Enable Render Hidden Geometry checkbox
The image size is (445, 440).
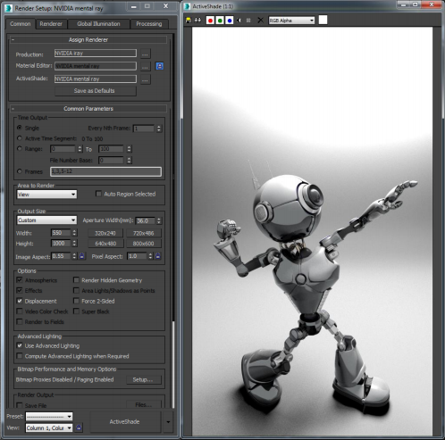point(76,280)
